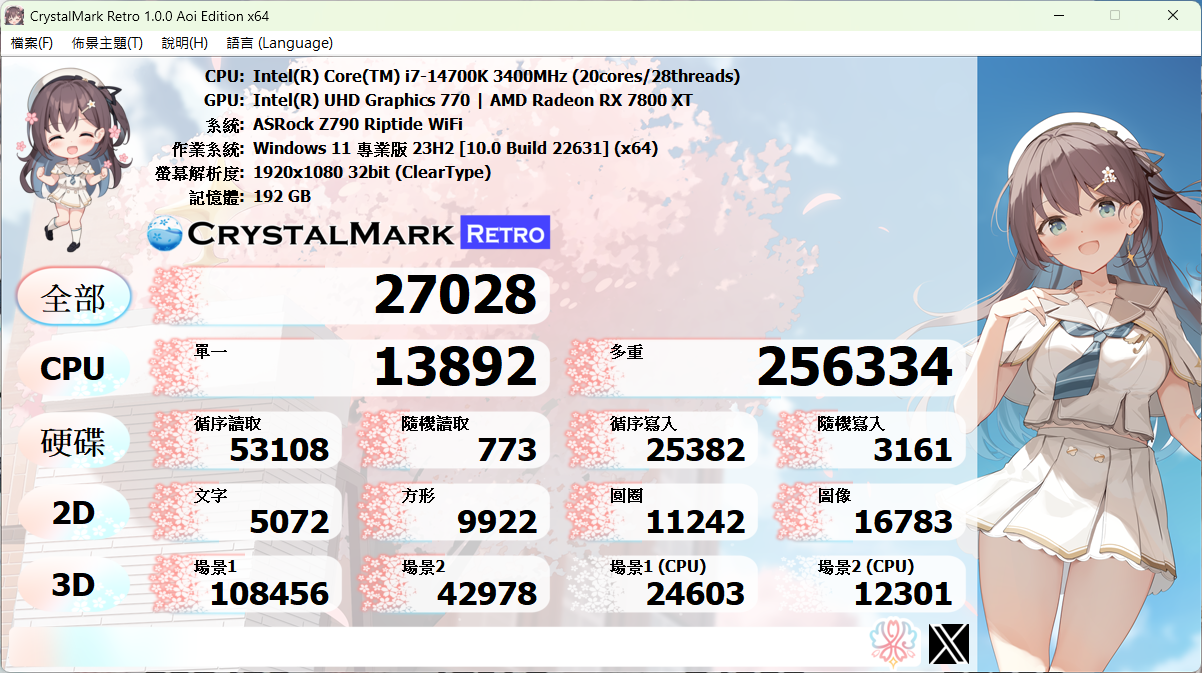The image size is (1202, 673).
Task: Minimize the CrystalMark Retro window
Action: click(x=1058, y=15)
